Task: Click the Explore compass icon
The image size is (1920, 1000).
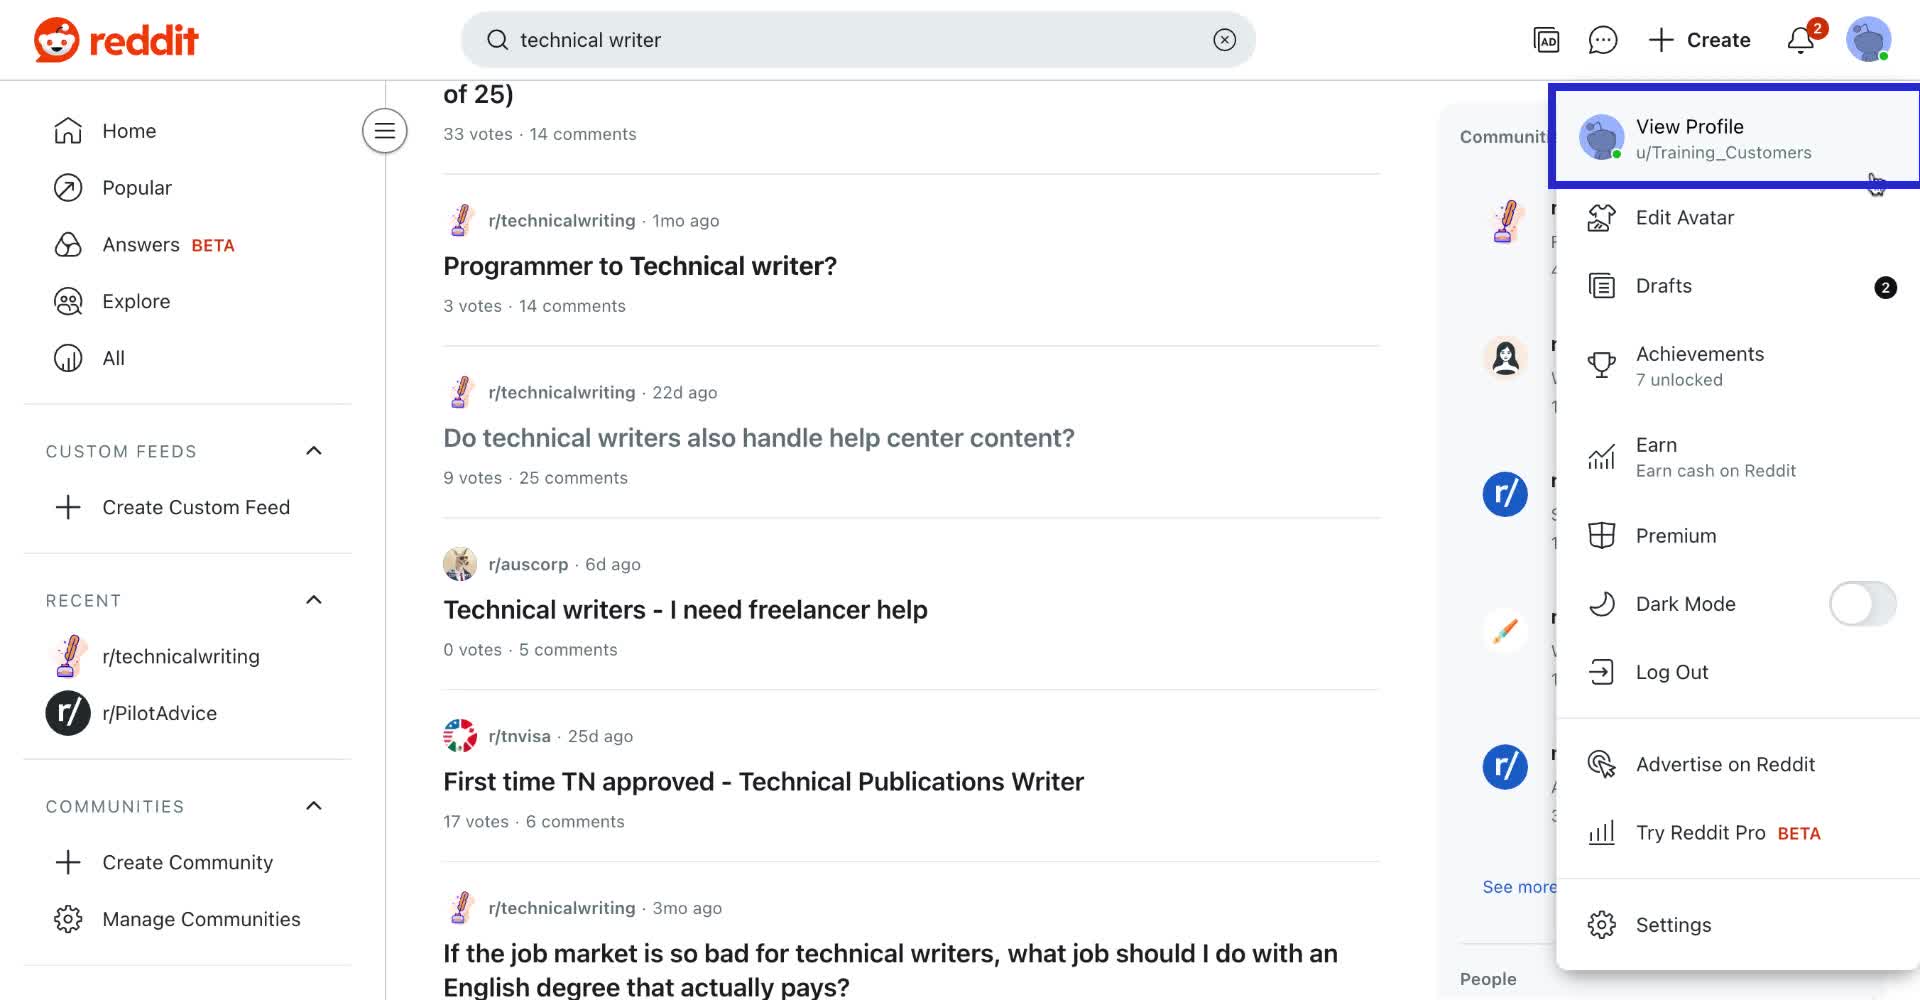Action: coord(67,301)
